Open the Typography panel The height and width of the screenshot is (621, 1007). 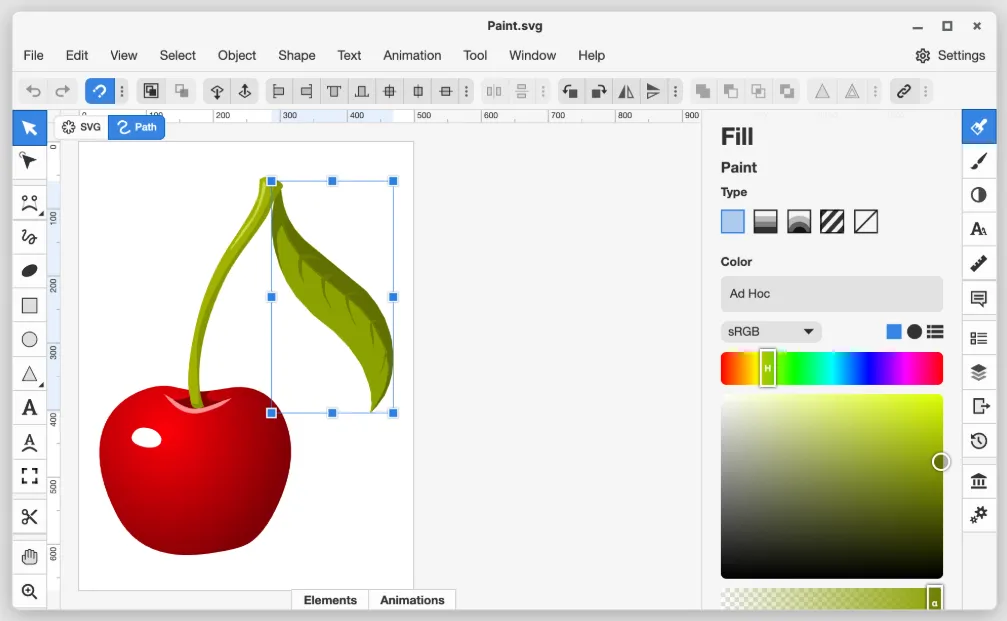pos(979,229)
